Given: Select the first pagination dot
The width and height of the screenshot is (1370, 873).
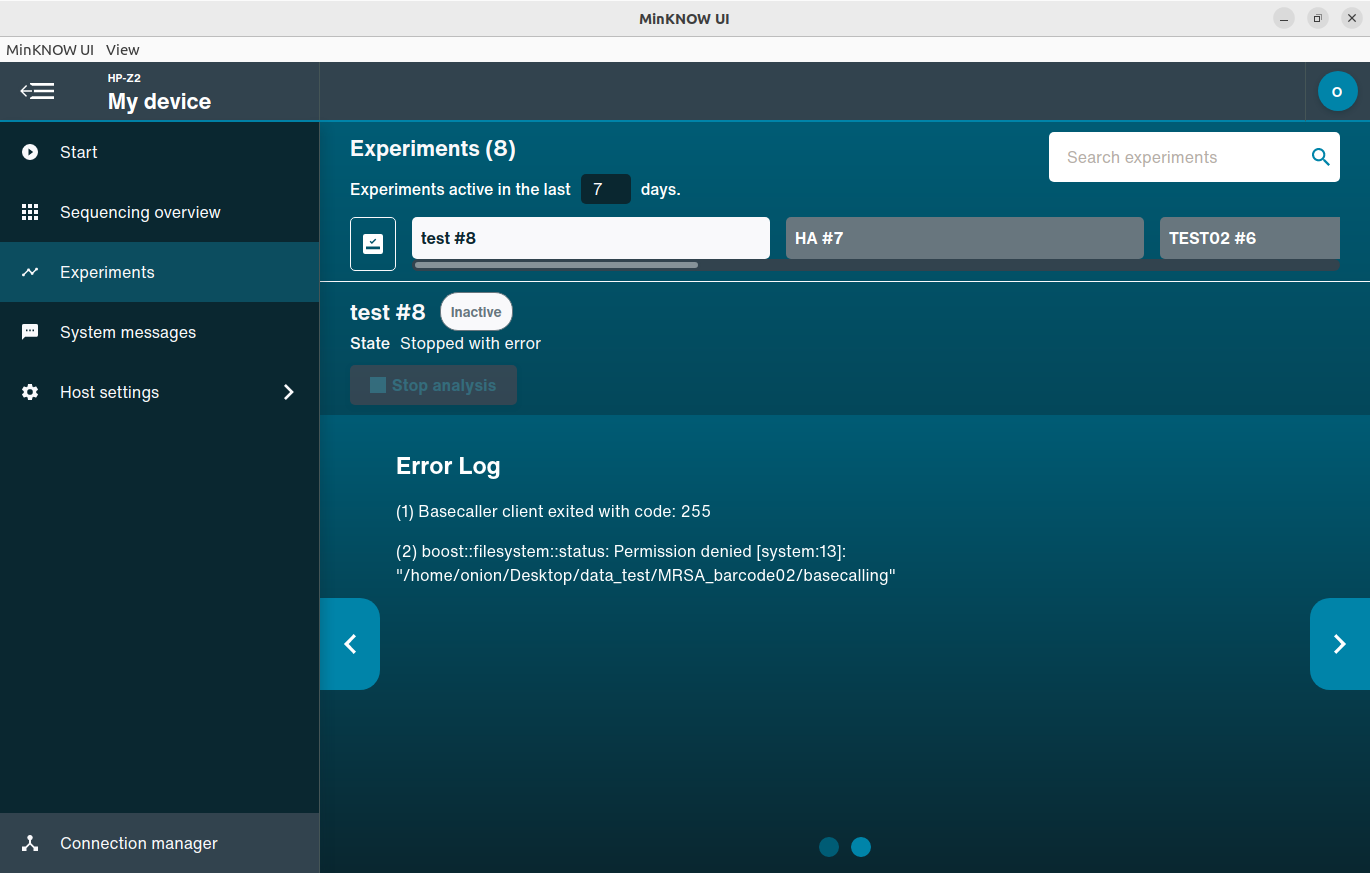Looking at the screenshot, I should 829,847.
